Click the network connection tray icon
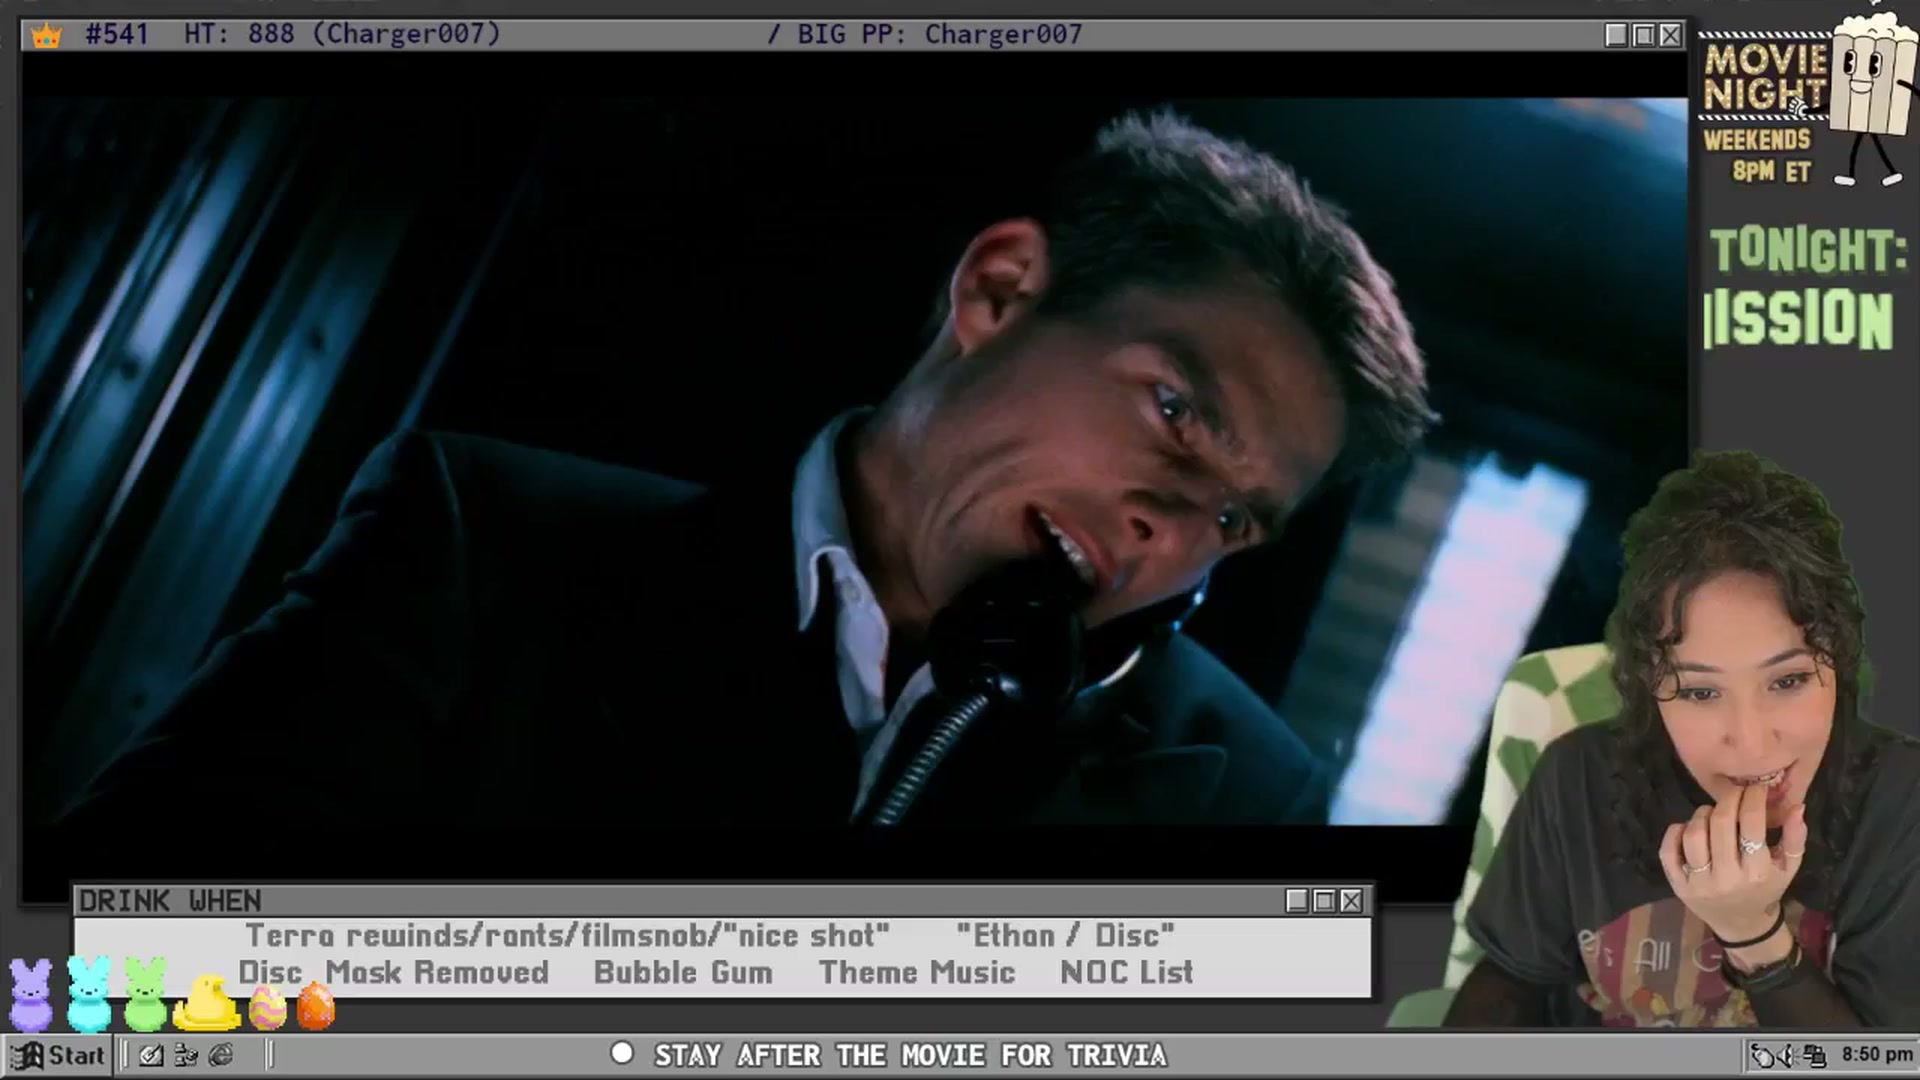The height and width of the screenshot is (1080, 1920). [x=1814, y=1056]
